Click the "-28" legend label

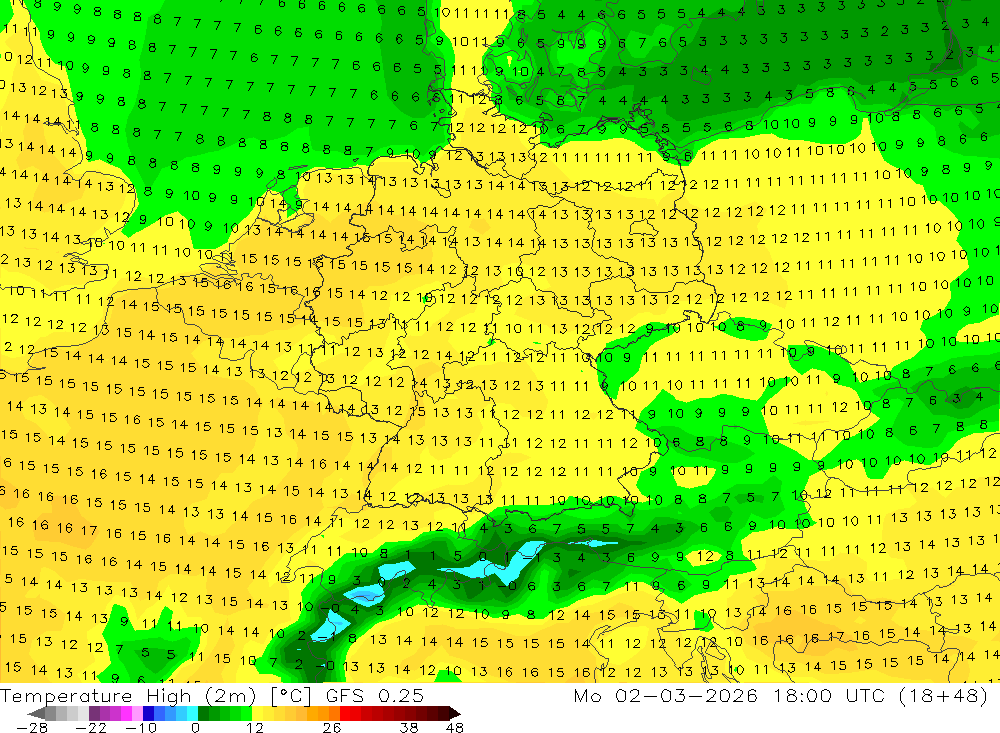[32, 728]
